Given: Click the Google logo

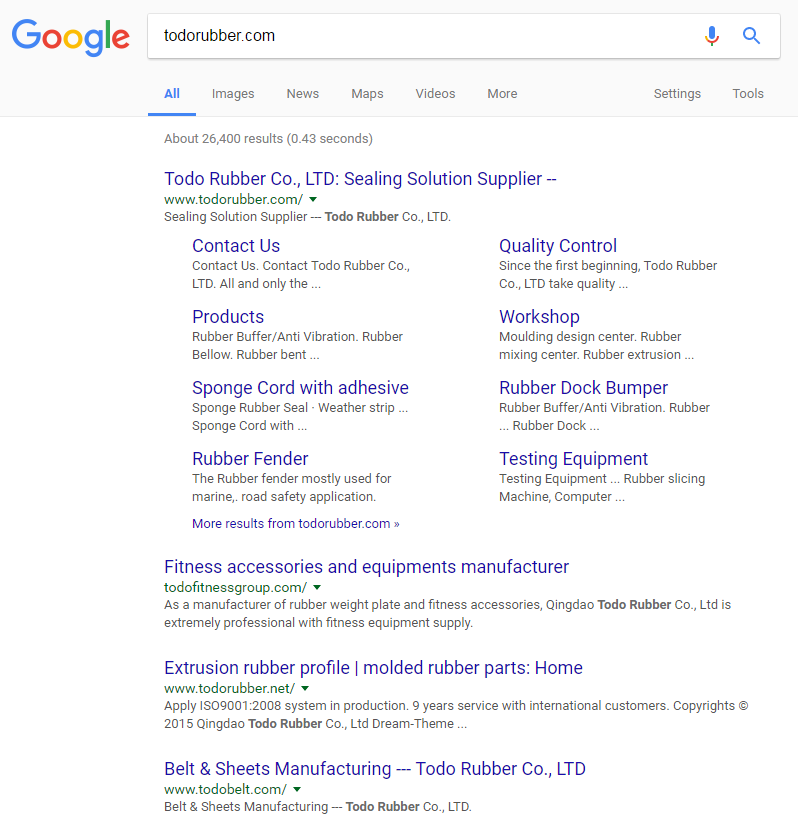Looking at the screenshot, I should point(70,36).
